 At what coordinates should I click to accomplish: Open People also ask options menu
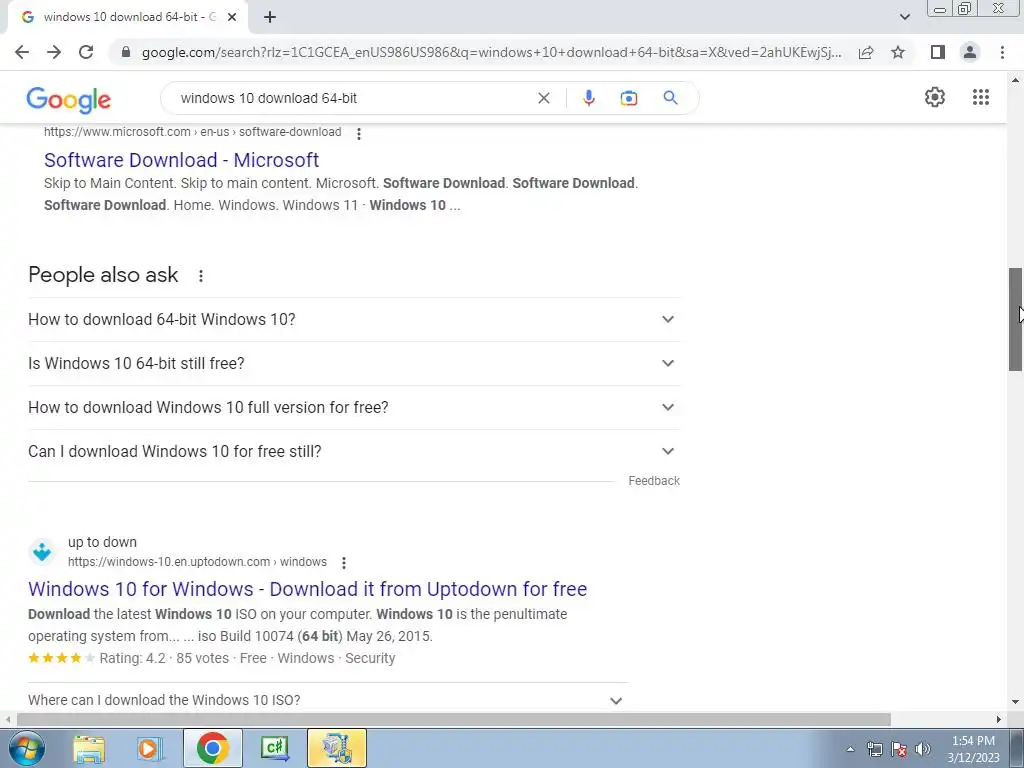[x=200, y=276]
